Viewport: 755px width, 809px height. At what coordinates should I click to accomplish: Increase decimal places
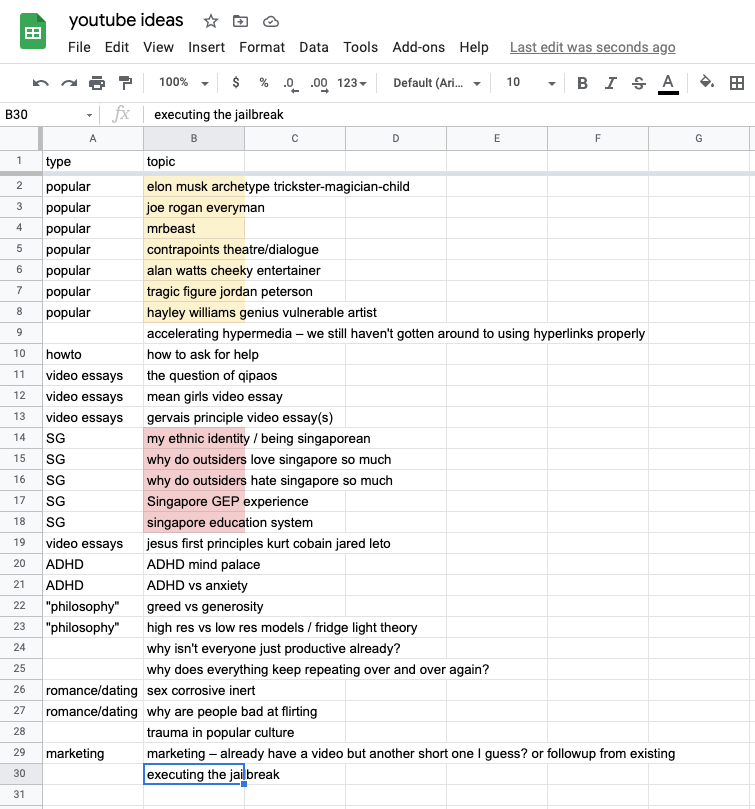tap(319, 84)
